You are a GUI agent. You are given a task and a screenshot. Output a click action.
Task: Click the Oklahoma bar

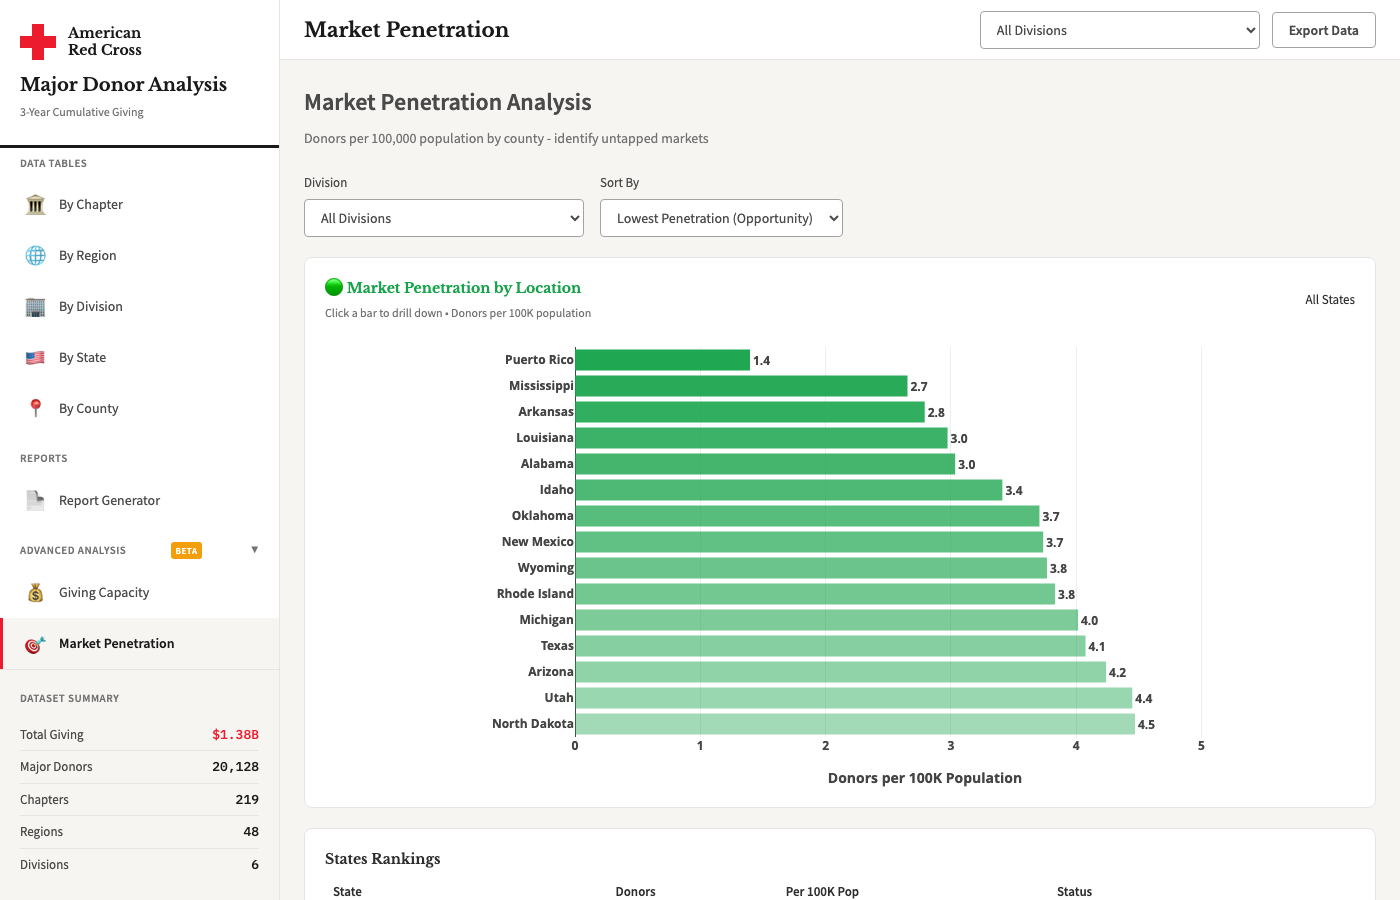click(x=807, y=516)
